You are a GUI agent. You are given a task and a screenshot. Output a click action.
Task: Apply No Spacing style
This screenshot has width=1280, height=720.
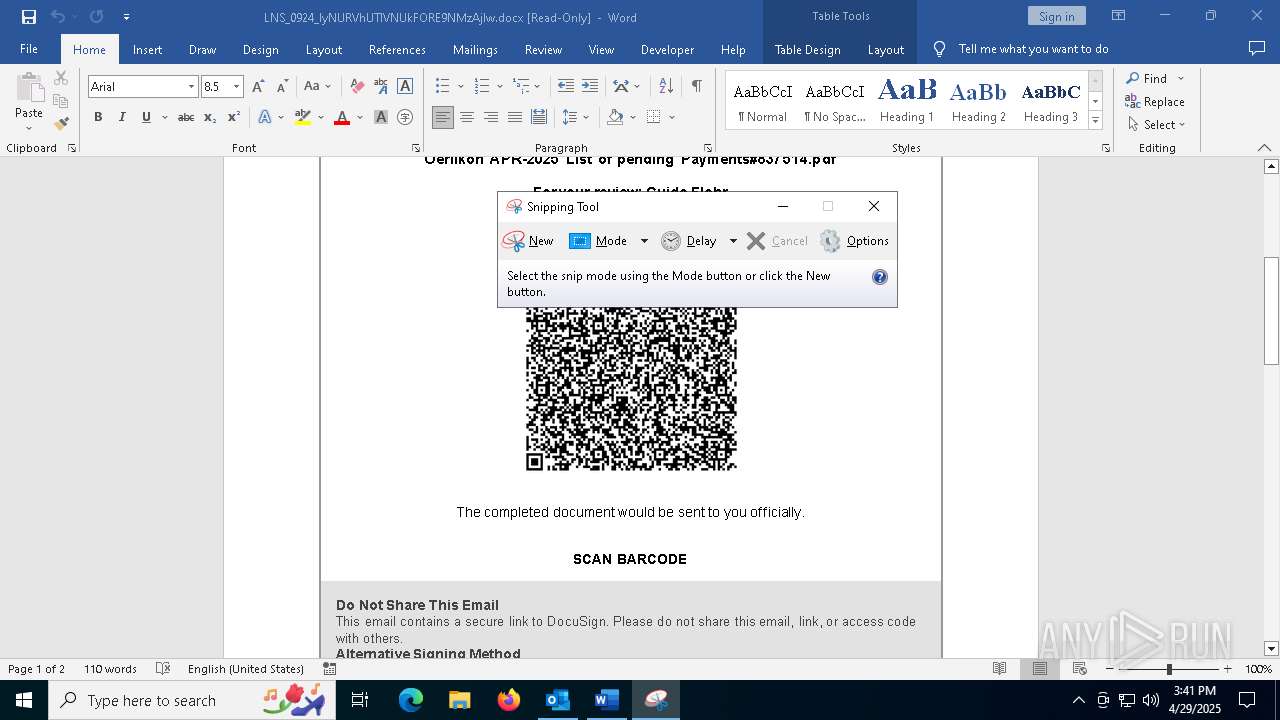tap(835, 101)
